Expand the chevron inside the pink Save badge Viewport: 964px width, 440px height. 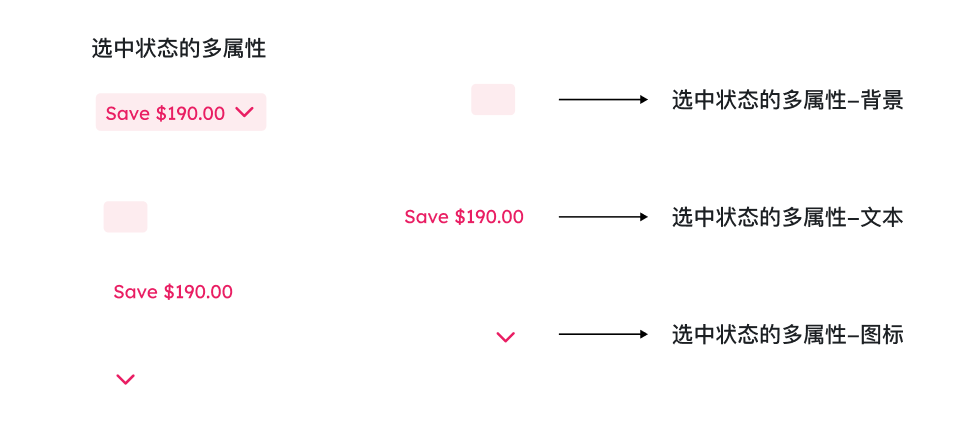point(245,113)
